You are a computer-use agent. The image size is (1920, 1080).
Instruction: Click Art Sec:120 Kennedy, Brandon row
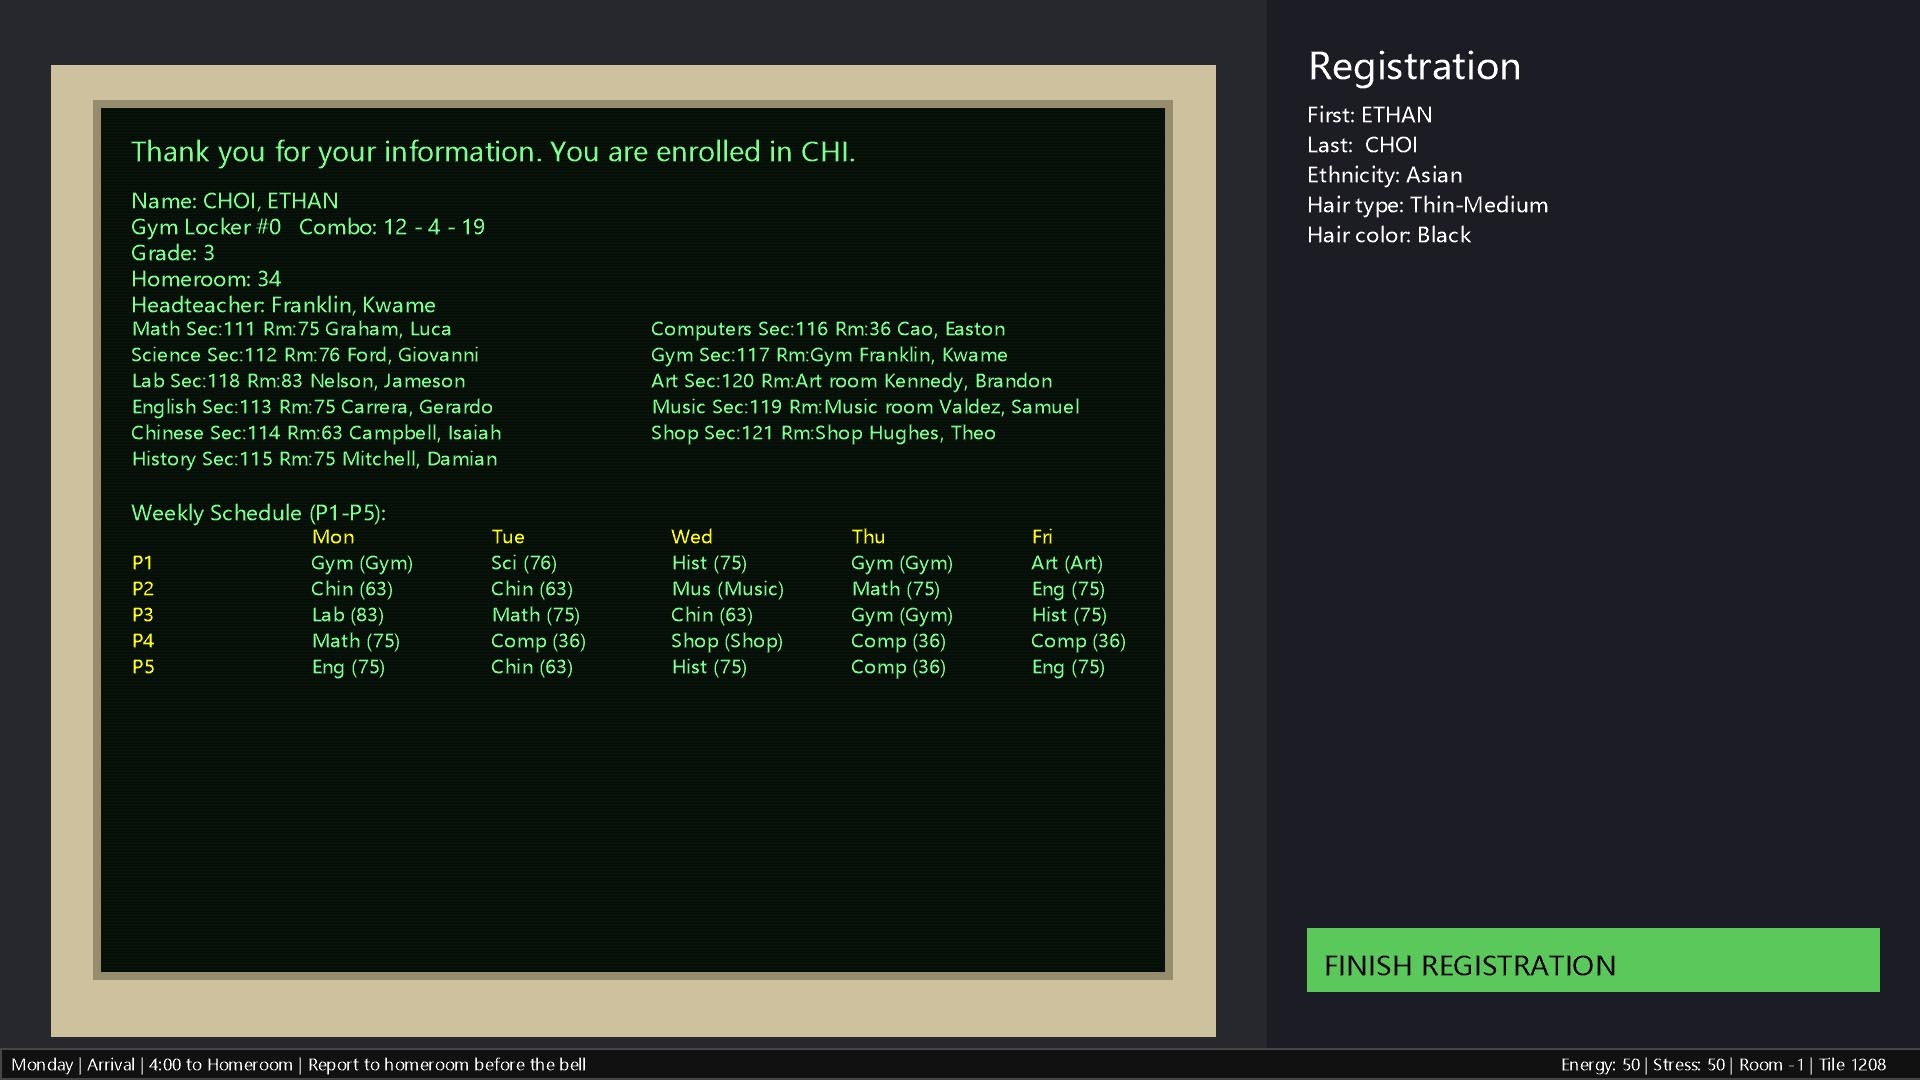tap(851, 381)
